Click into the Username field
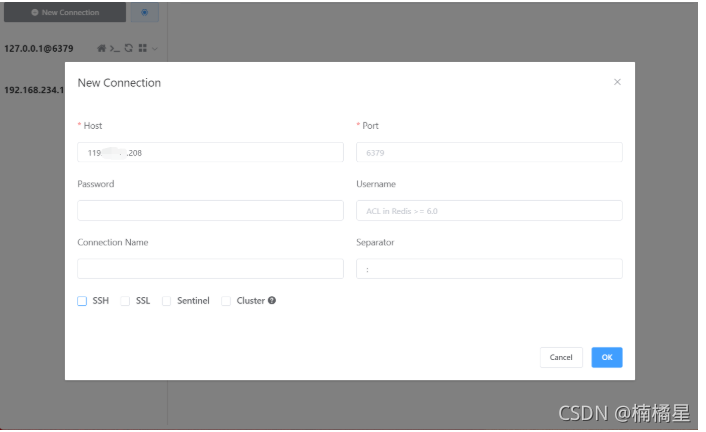 (489, 210)
